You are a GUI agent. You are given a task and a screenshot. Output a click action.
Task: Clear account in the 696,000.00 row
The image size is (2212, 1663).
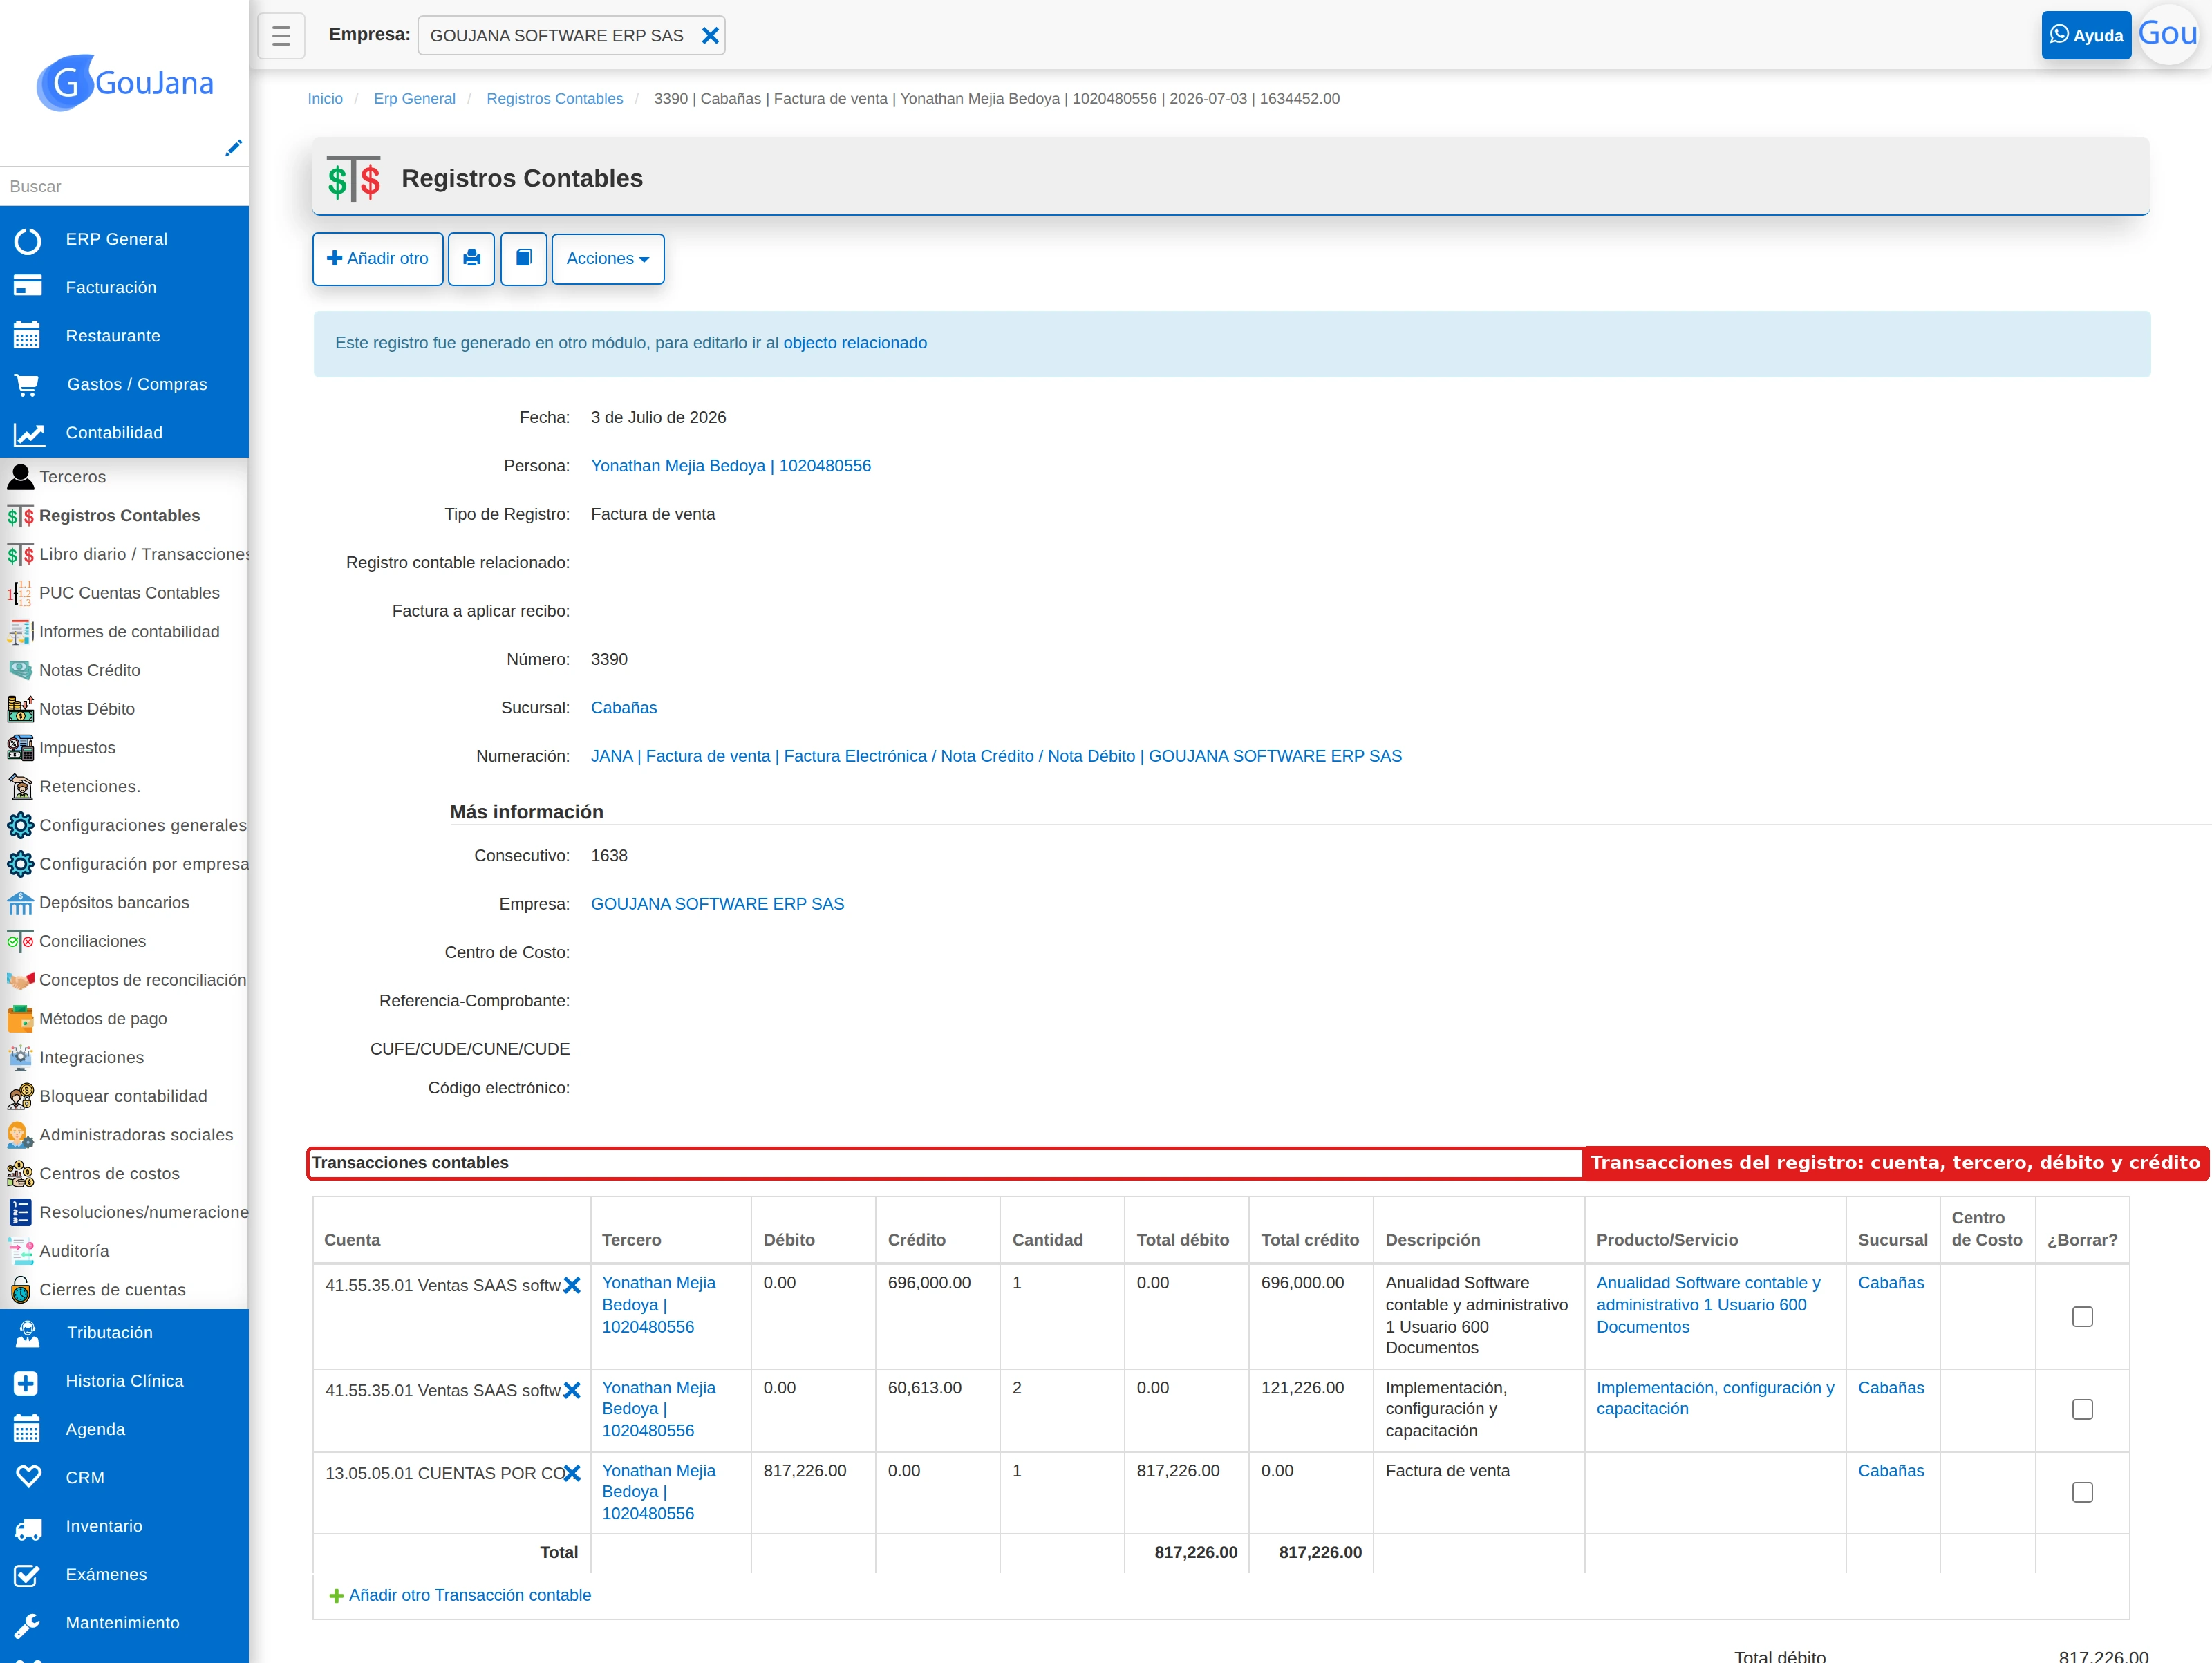coord(572,1286)
